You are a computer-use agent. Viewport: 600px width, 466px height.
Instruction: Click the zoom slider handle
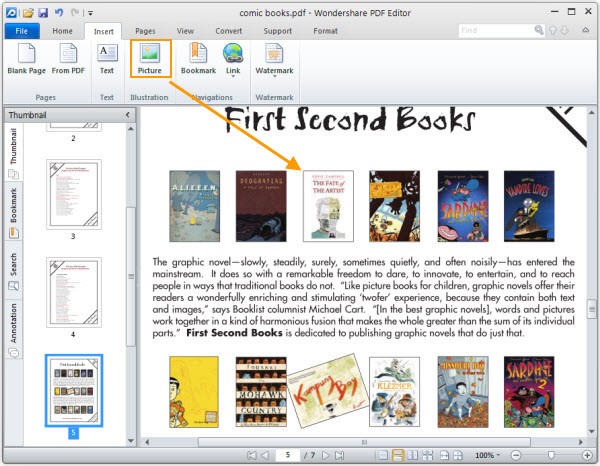tap(552, 455)
